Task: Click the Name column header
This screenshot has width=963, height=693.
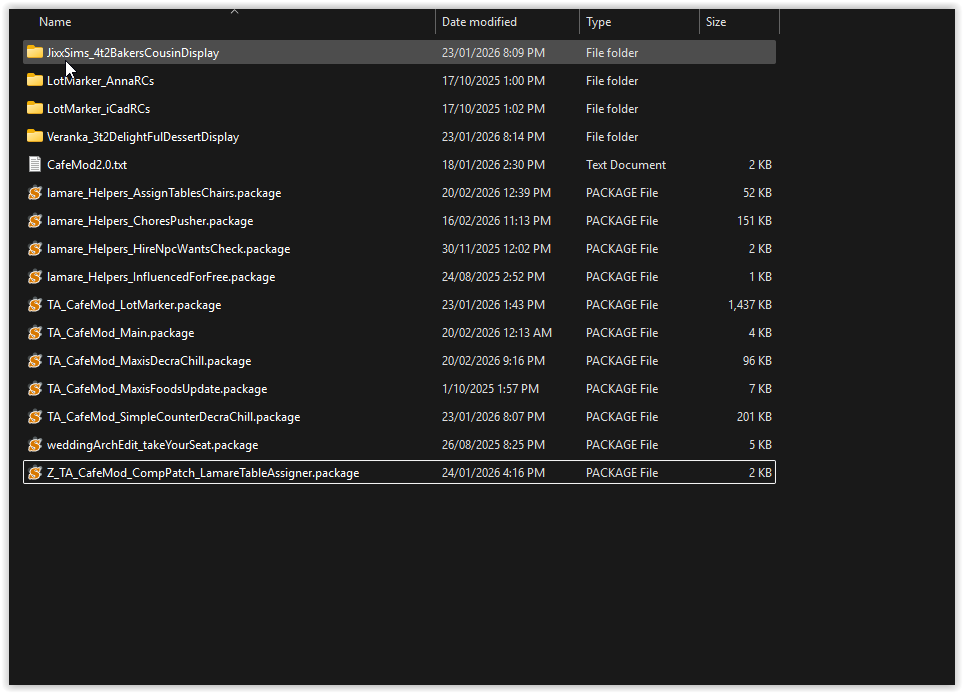Action: coord(55,21)
